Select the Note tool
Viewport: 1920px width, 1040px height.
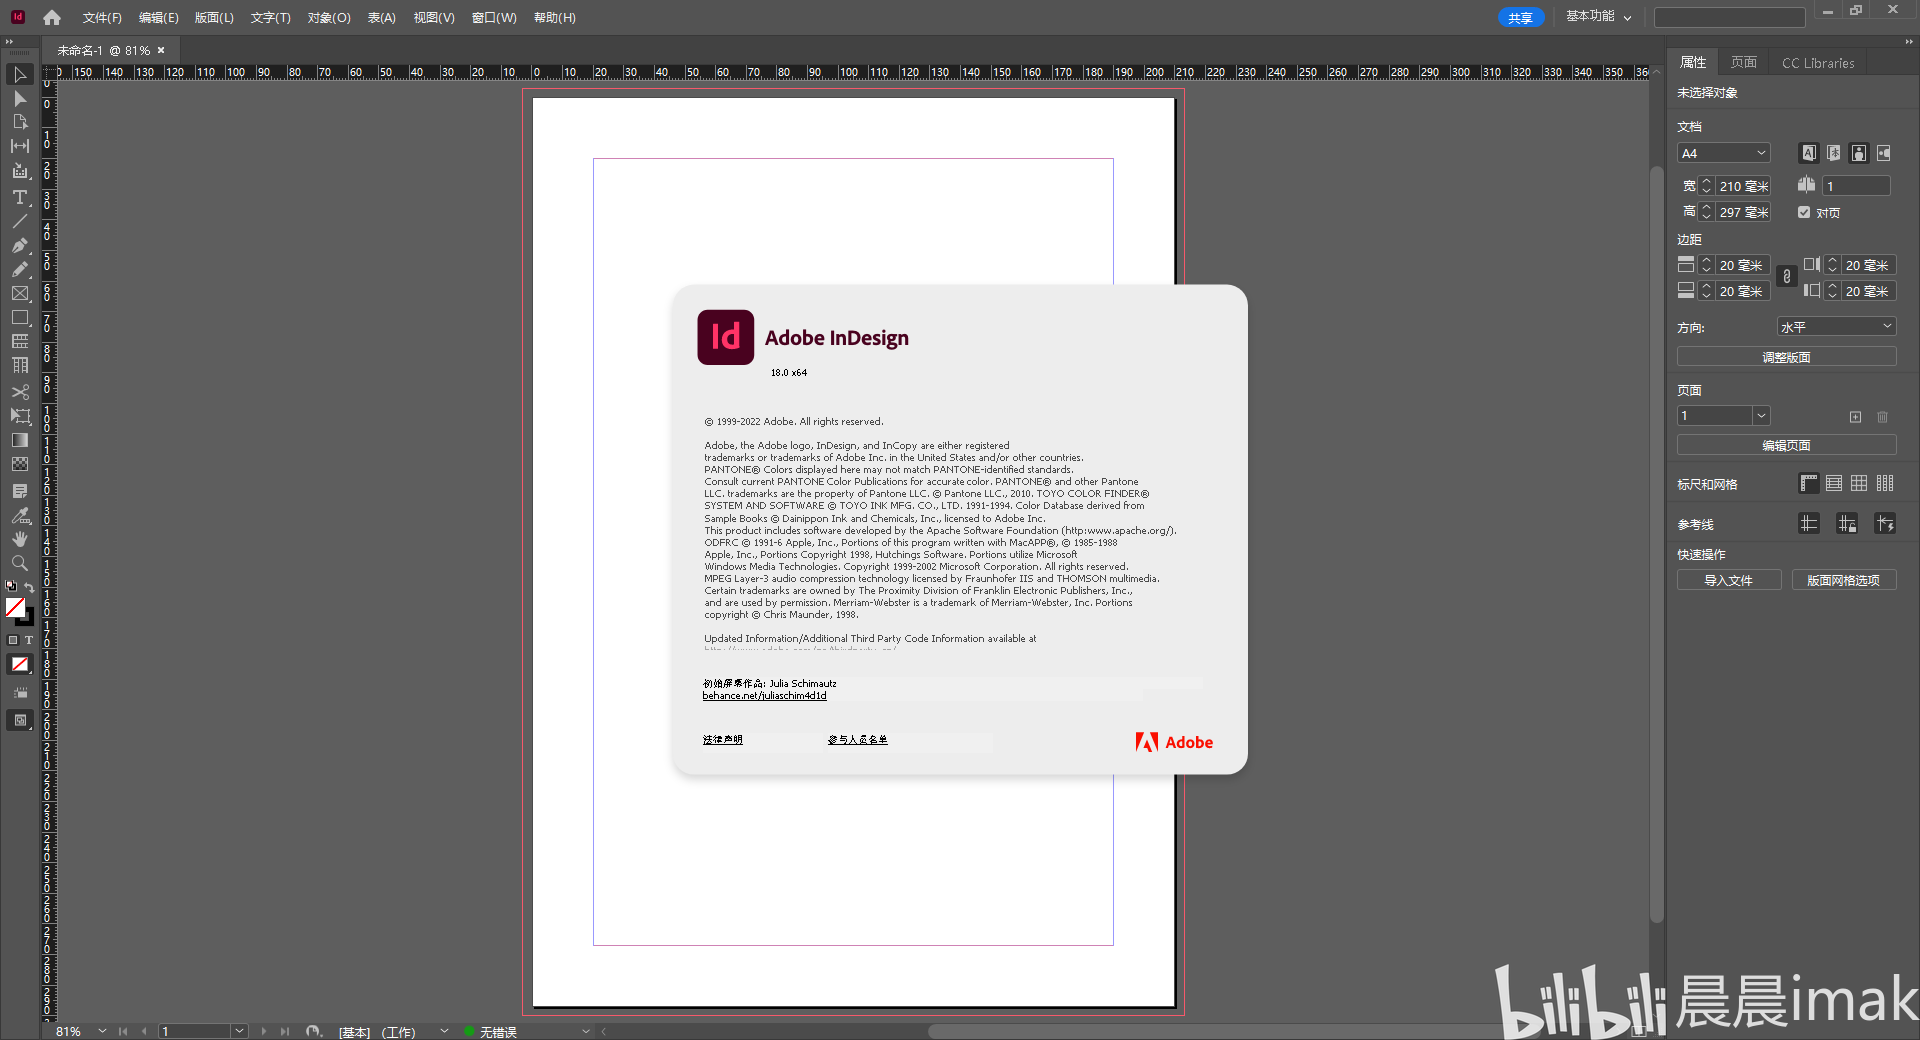coord(20,491)
